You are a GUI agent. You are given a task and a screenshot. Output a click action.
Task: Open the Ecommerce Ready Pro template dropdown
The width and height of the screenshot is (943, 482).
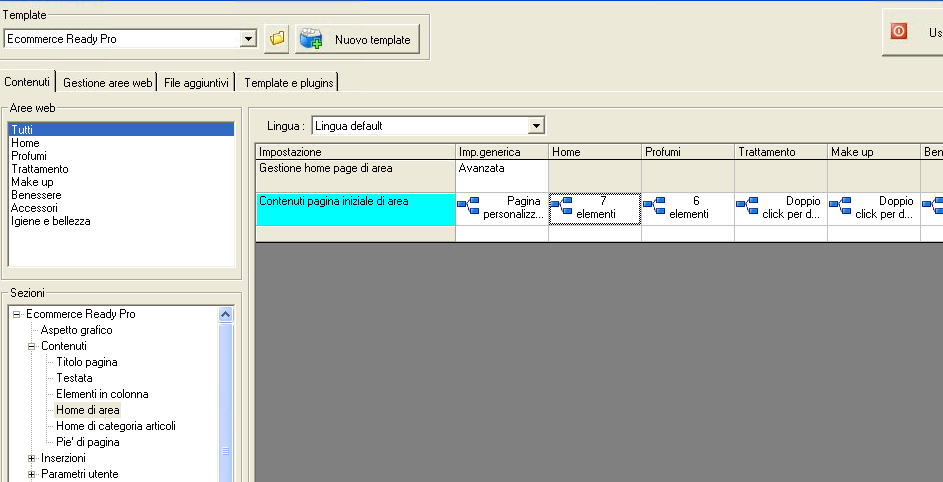tap(247, 39)
